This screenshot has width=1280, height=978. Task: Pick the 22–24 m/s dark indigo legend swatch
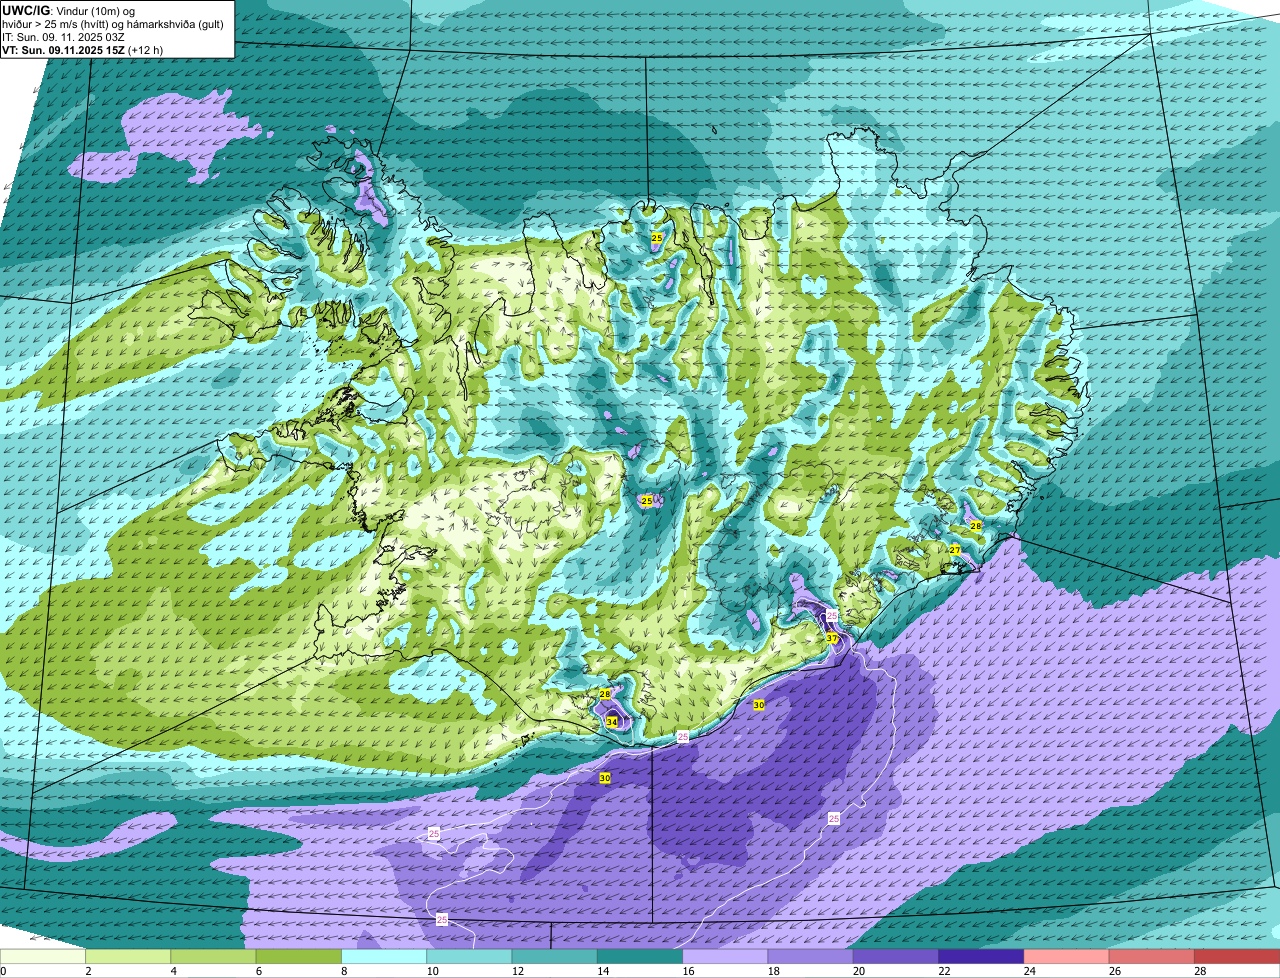click(981, 957)
